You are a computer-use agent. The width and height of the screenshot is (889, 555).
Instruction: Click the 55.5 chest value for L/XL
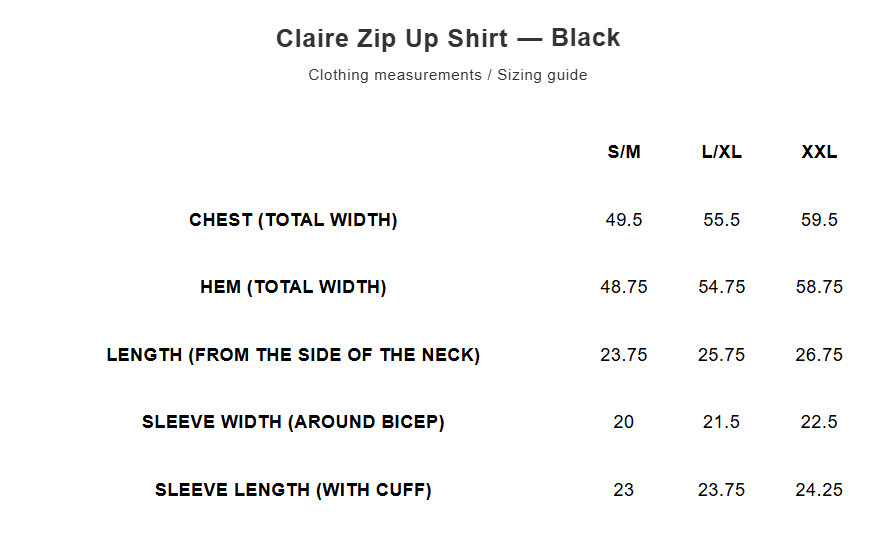pos(722,220)
